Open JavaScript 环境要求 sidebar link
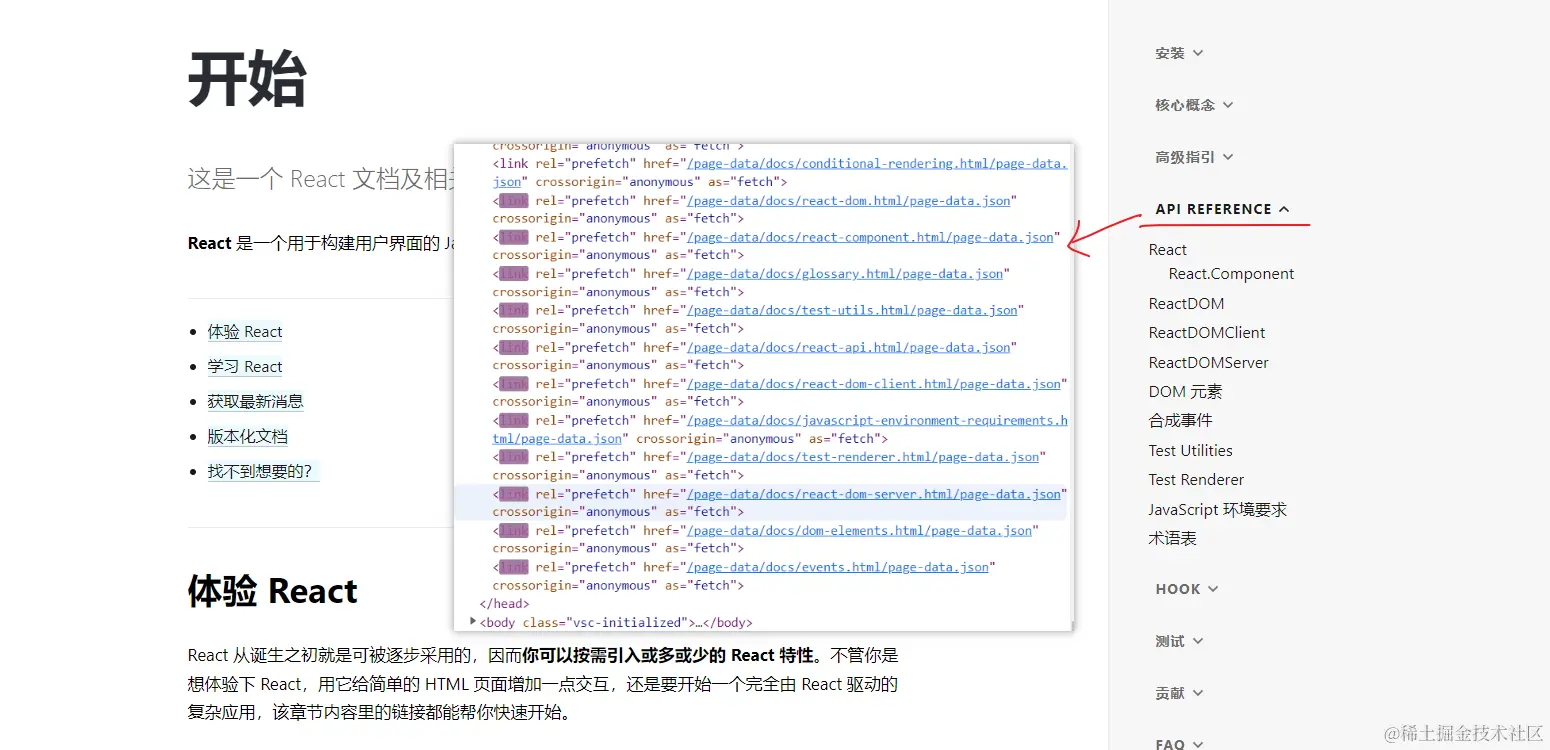Screen dimensions: 1550x750 1217,510
